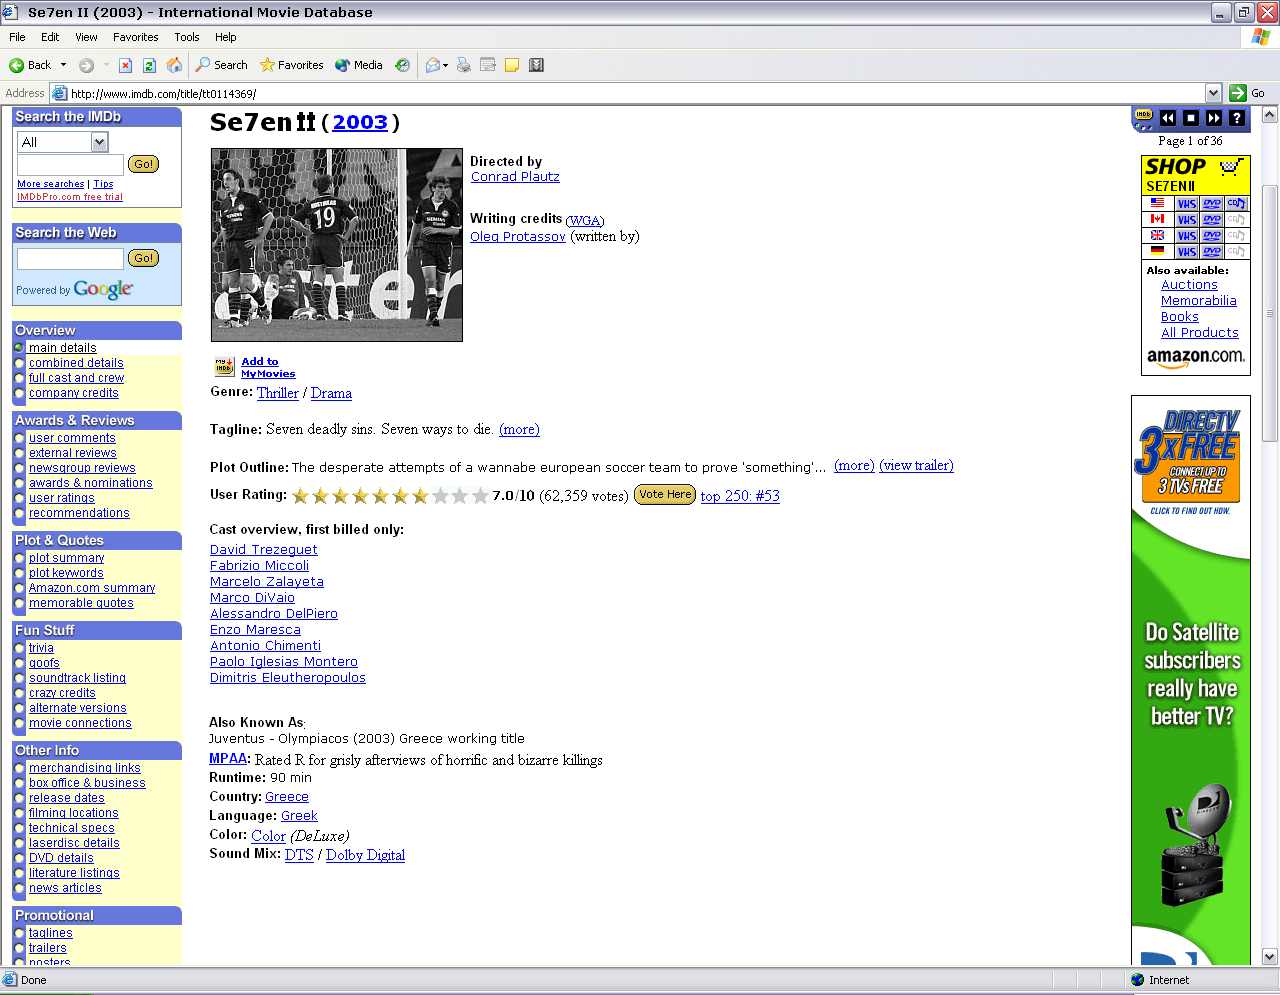Click fast-forward button in IMDb navigator

(1214, 118)
